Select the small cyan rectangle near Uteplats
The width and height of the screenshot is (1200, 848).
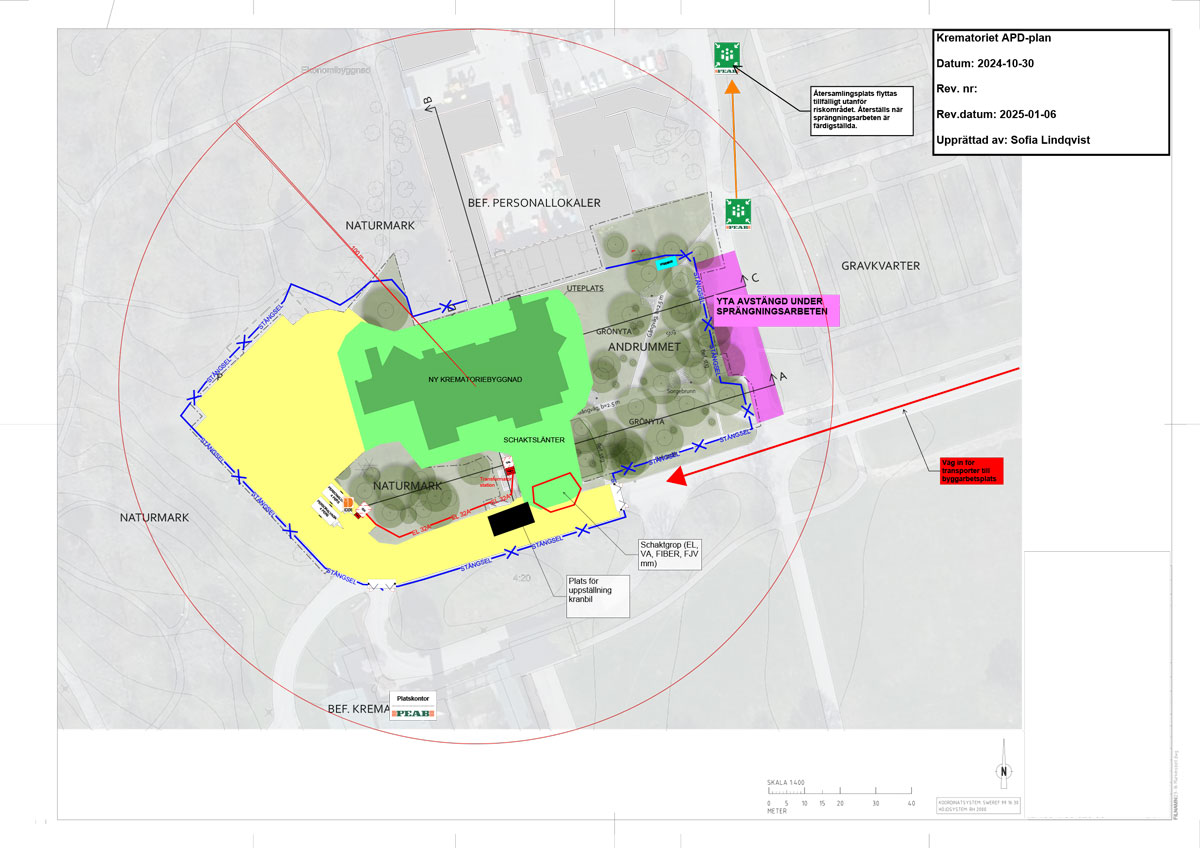(667, 263)
